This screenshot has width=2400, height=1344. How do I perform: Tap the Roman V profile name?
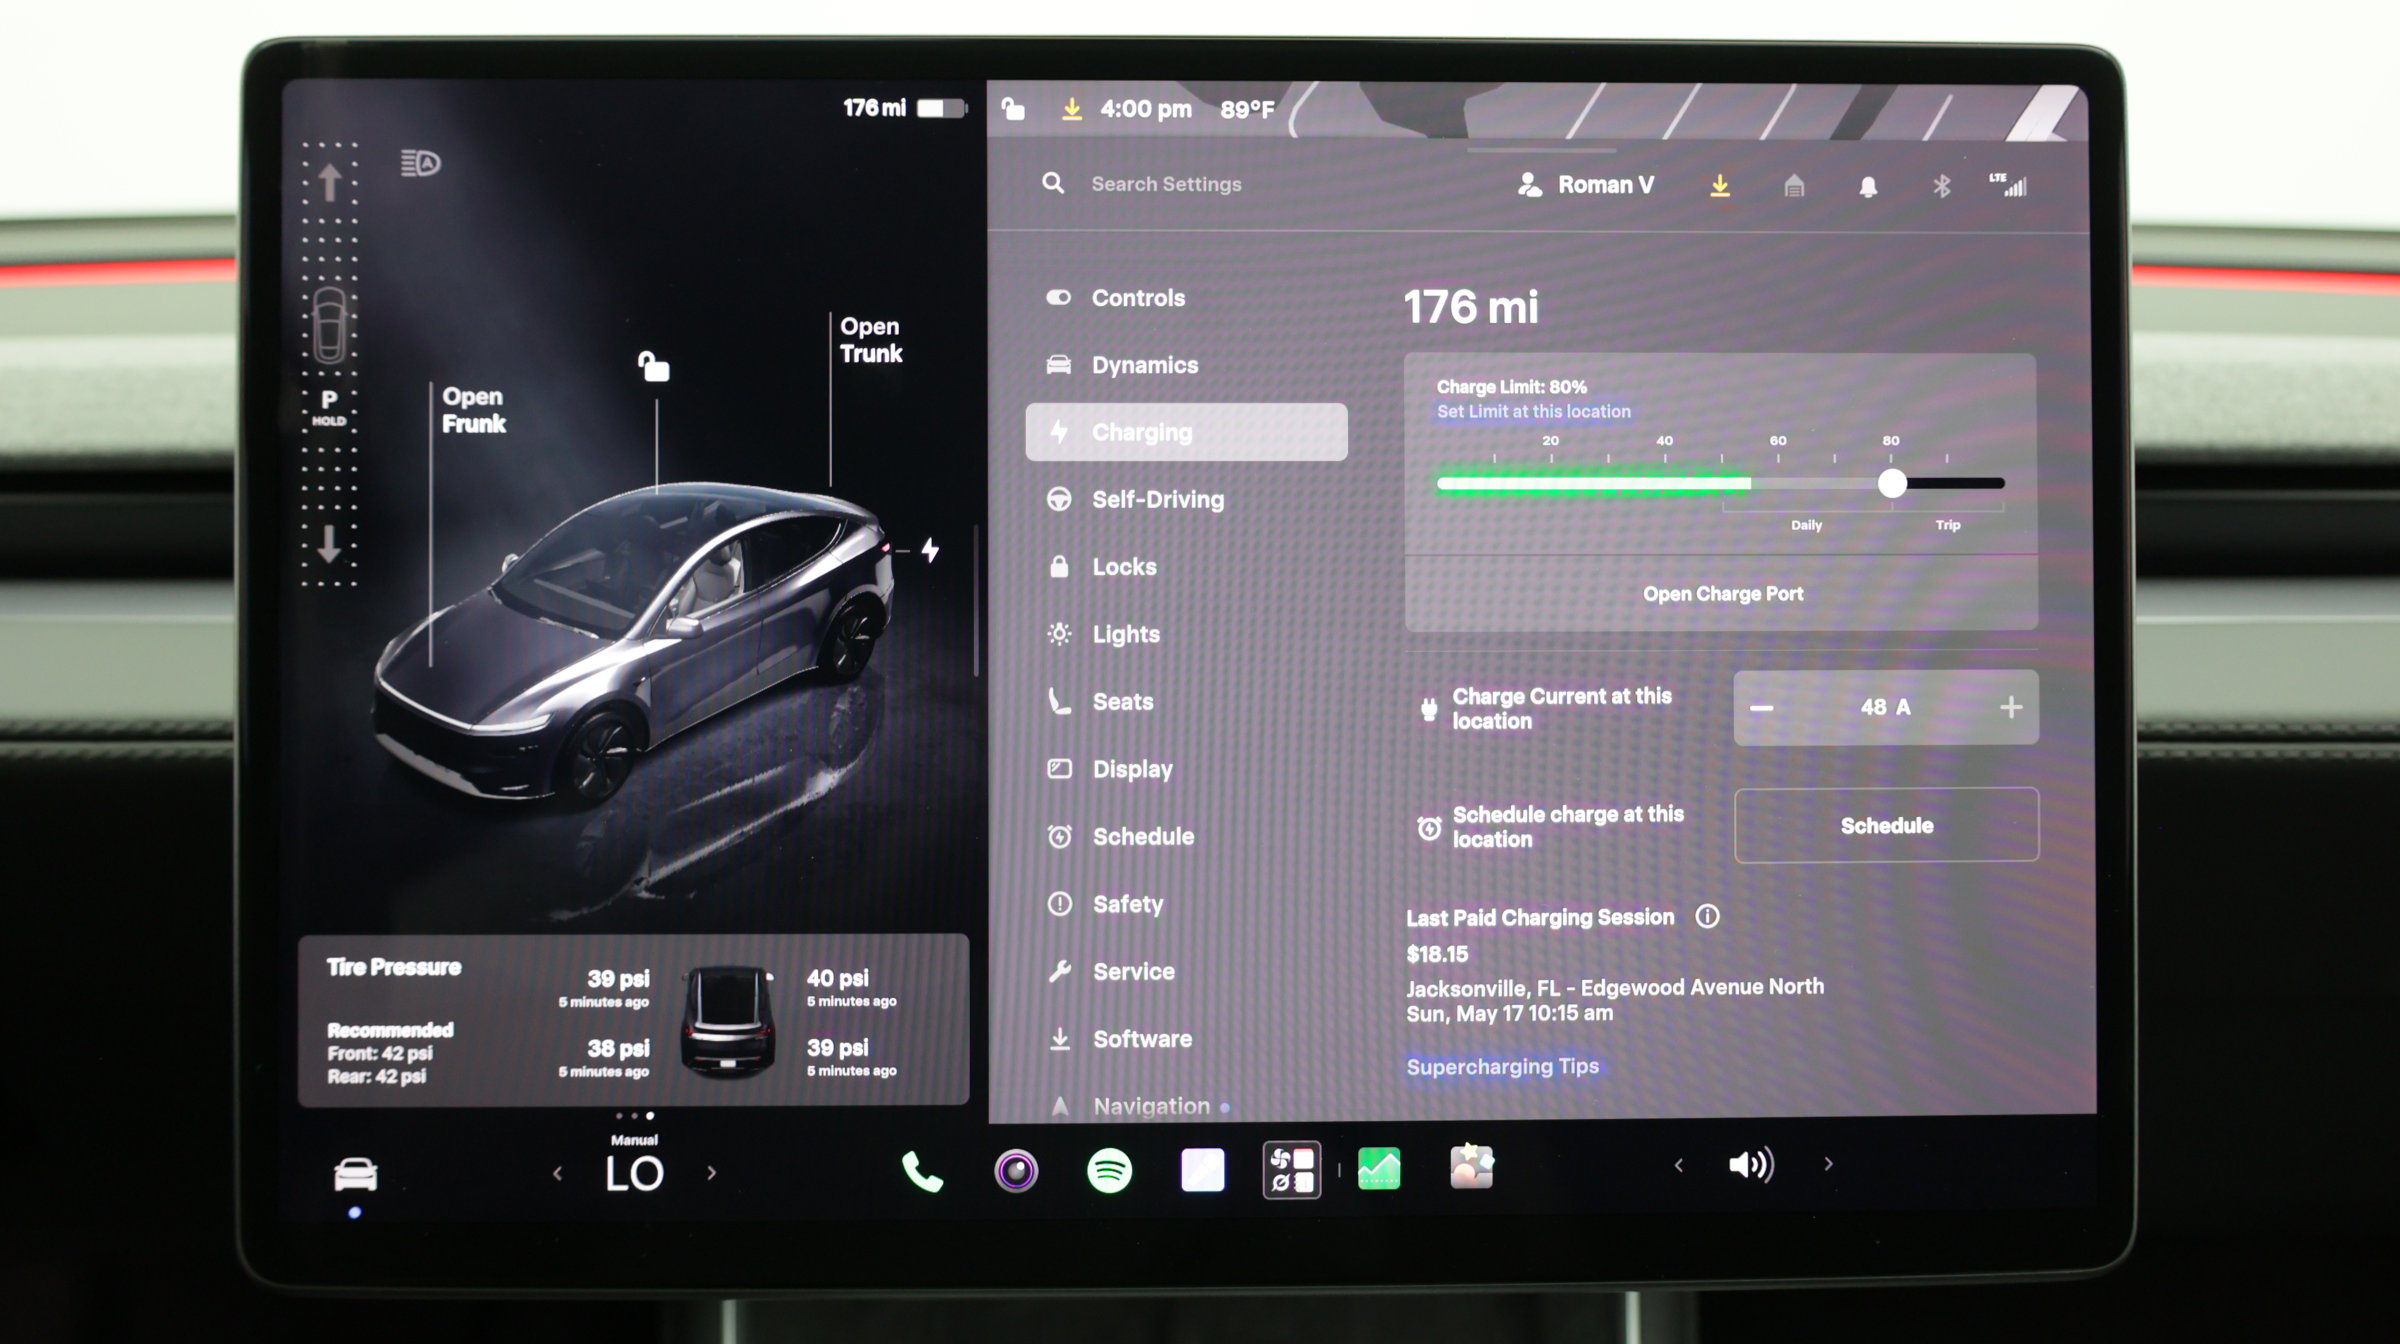coord(1605,185)
